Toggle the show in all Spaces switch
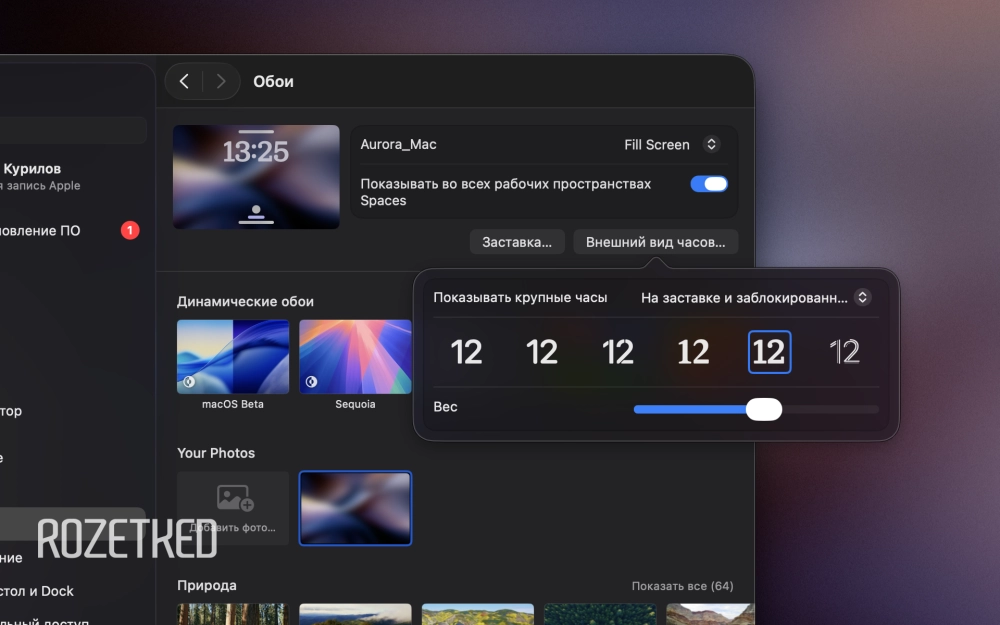1000x625 pixels. pyautogui.click(x=709, y=184)
